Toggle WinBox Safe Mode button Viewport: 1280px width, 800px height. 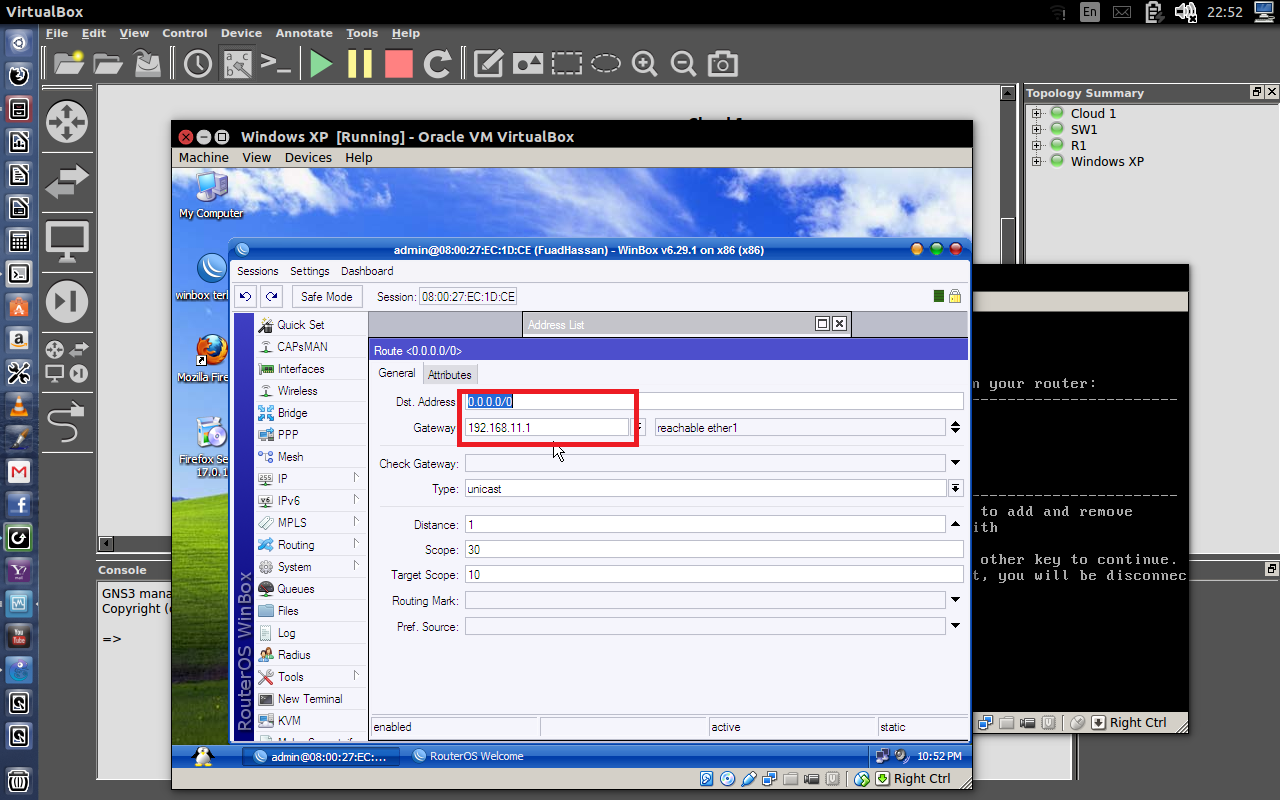click(x=327, y=296)
